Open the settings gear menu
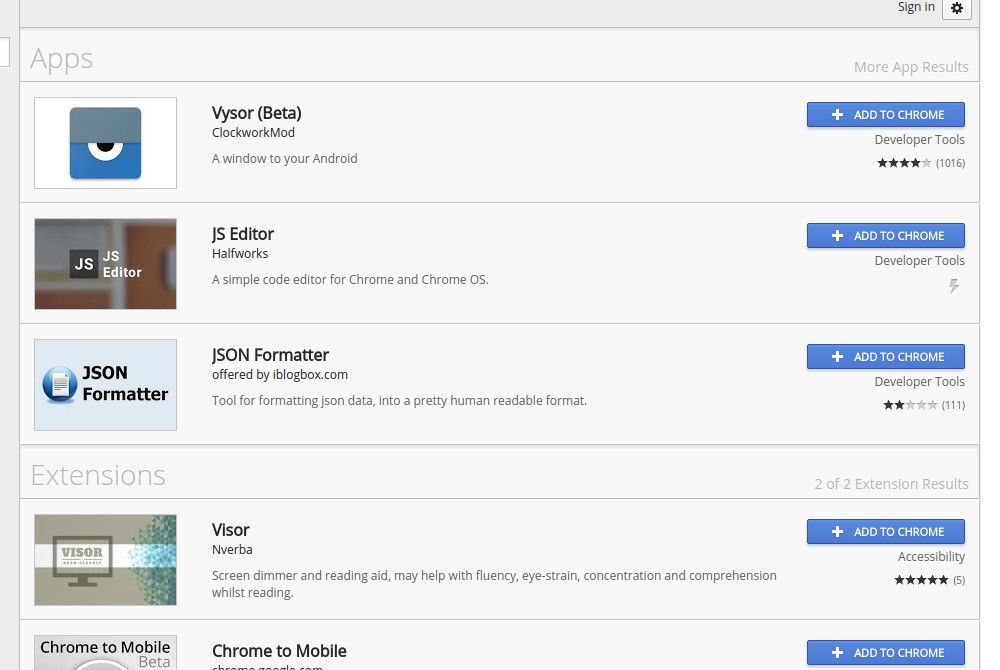1000x670 pixels. [x=957, y=8]
